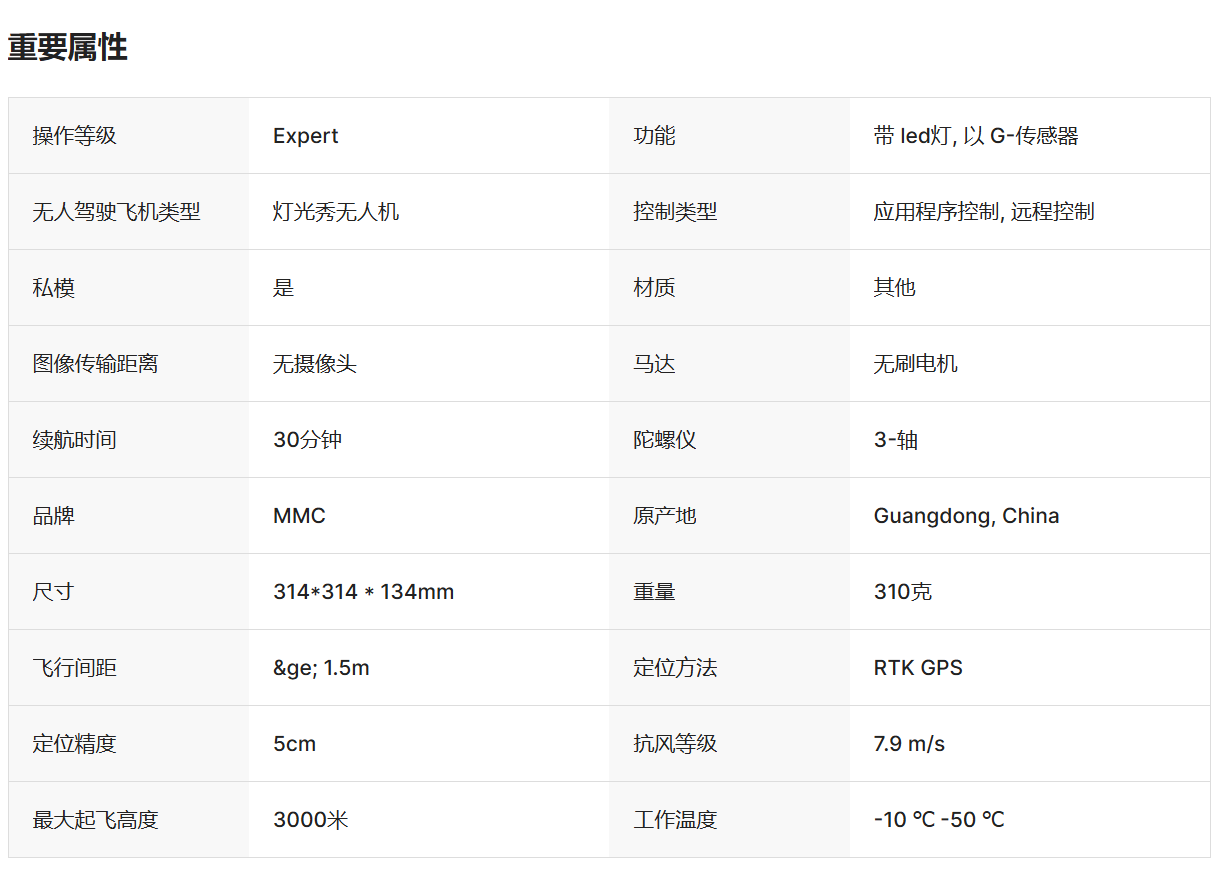Viewport: 1230px width, 888px height.
Task: Click the 无人驾驶飞机类型 label
Action: (117, 212)
